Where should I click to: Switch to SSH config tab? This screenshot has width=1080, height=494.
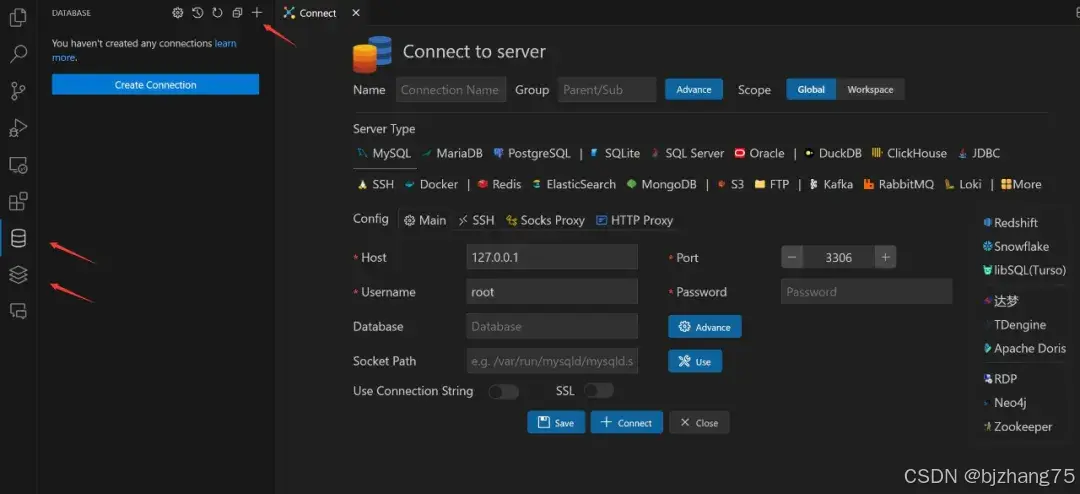[476, 220]
